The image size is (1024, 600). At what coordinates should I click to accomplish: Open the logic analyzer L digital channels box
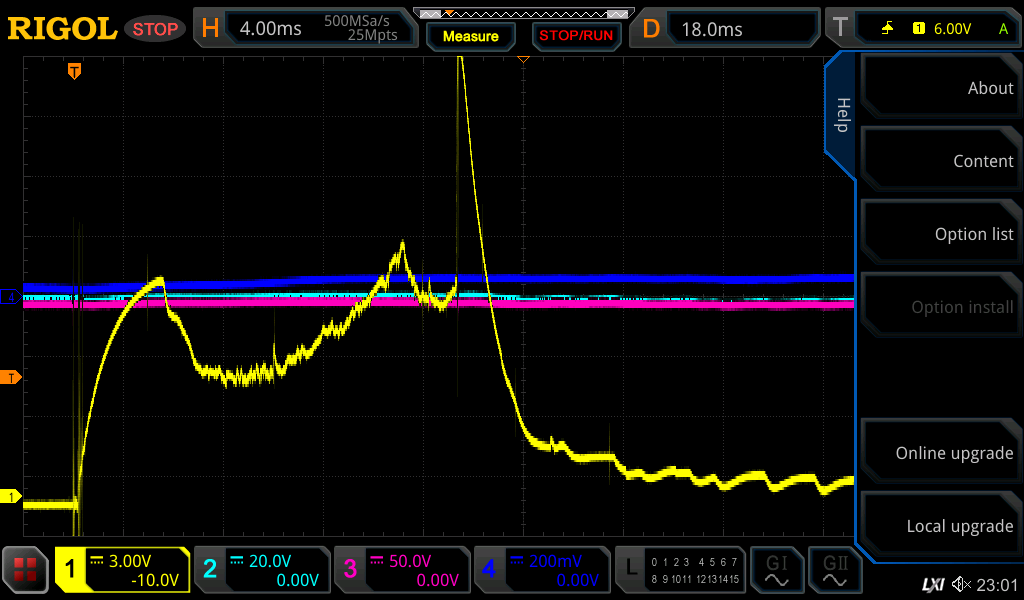click(682, 570)
